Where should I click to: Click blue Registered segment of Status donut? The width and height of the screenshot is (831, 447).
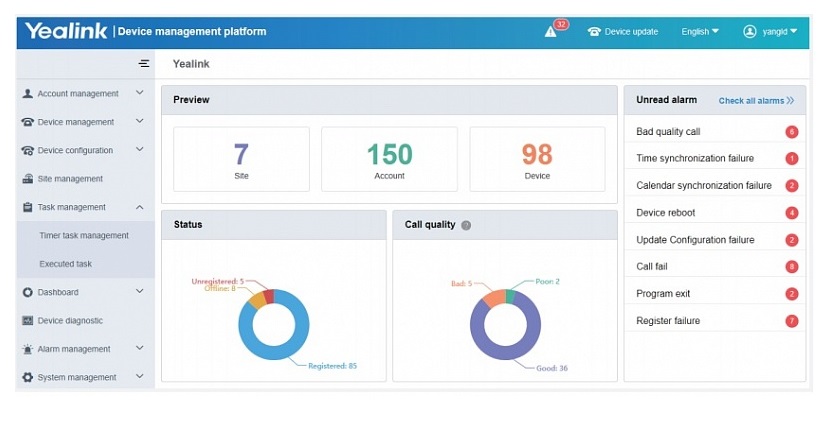274,351
